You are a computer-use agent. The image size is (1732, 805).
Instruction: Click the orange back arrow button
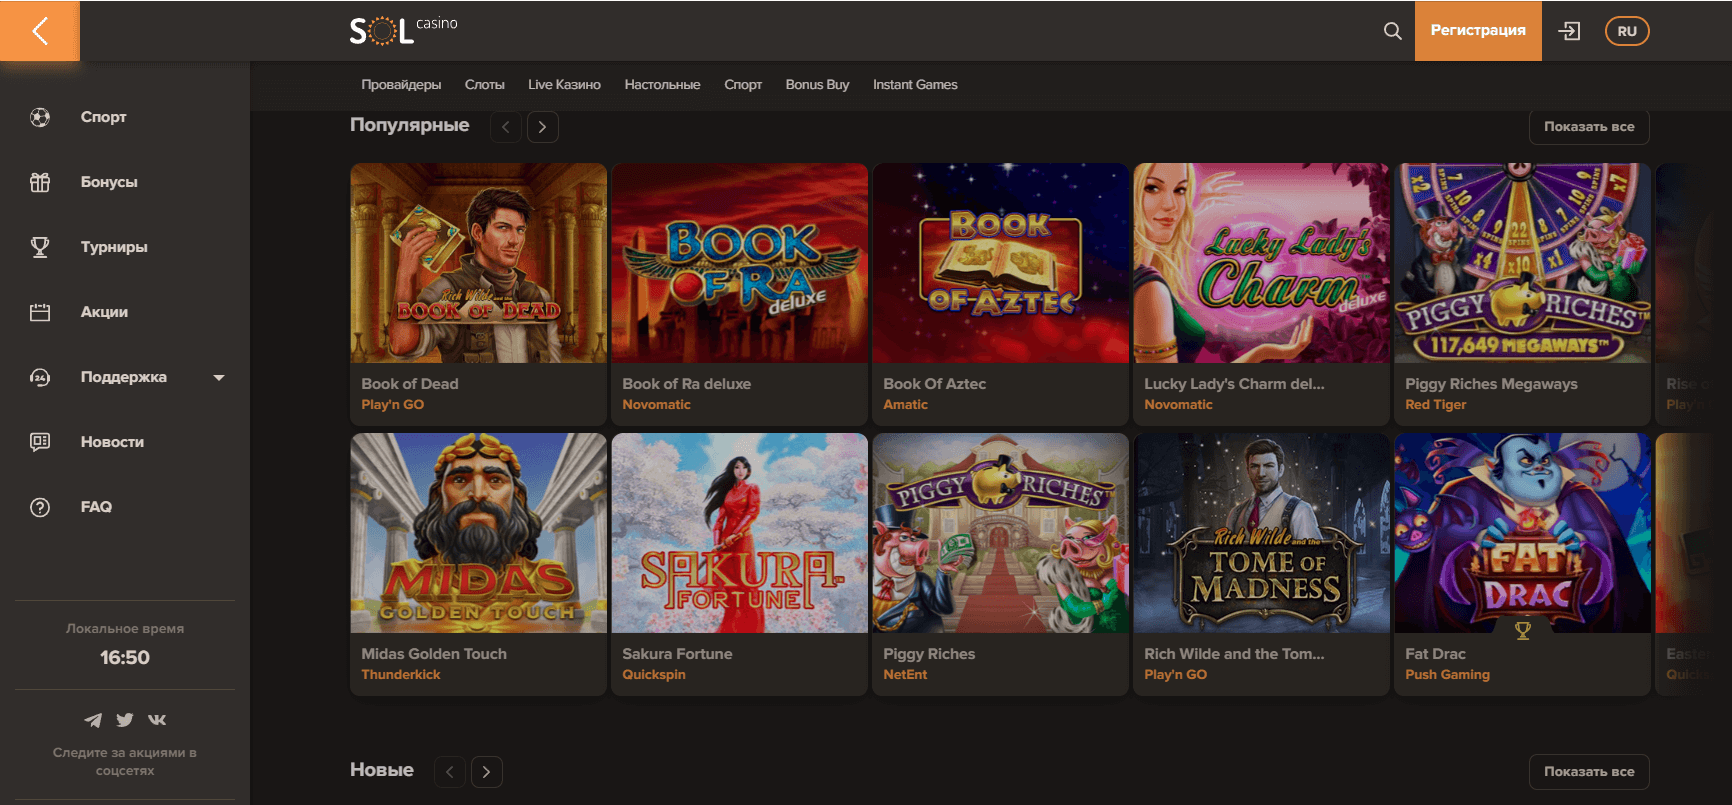click(40, 31)
